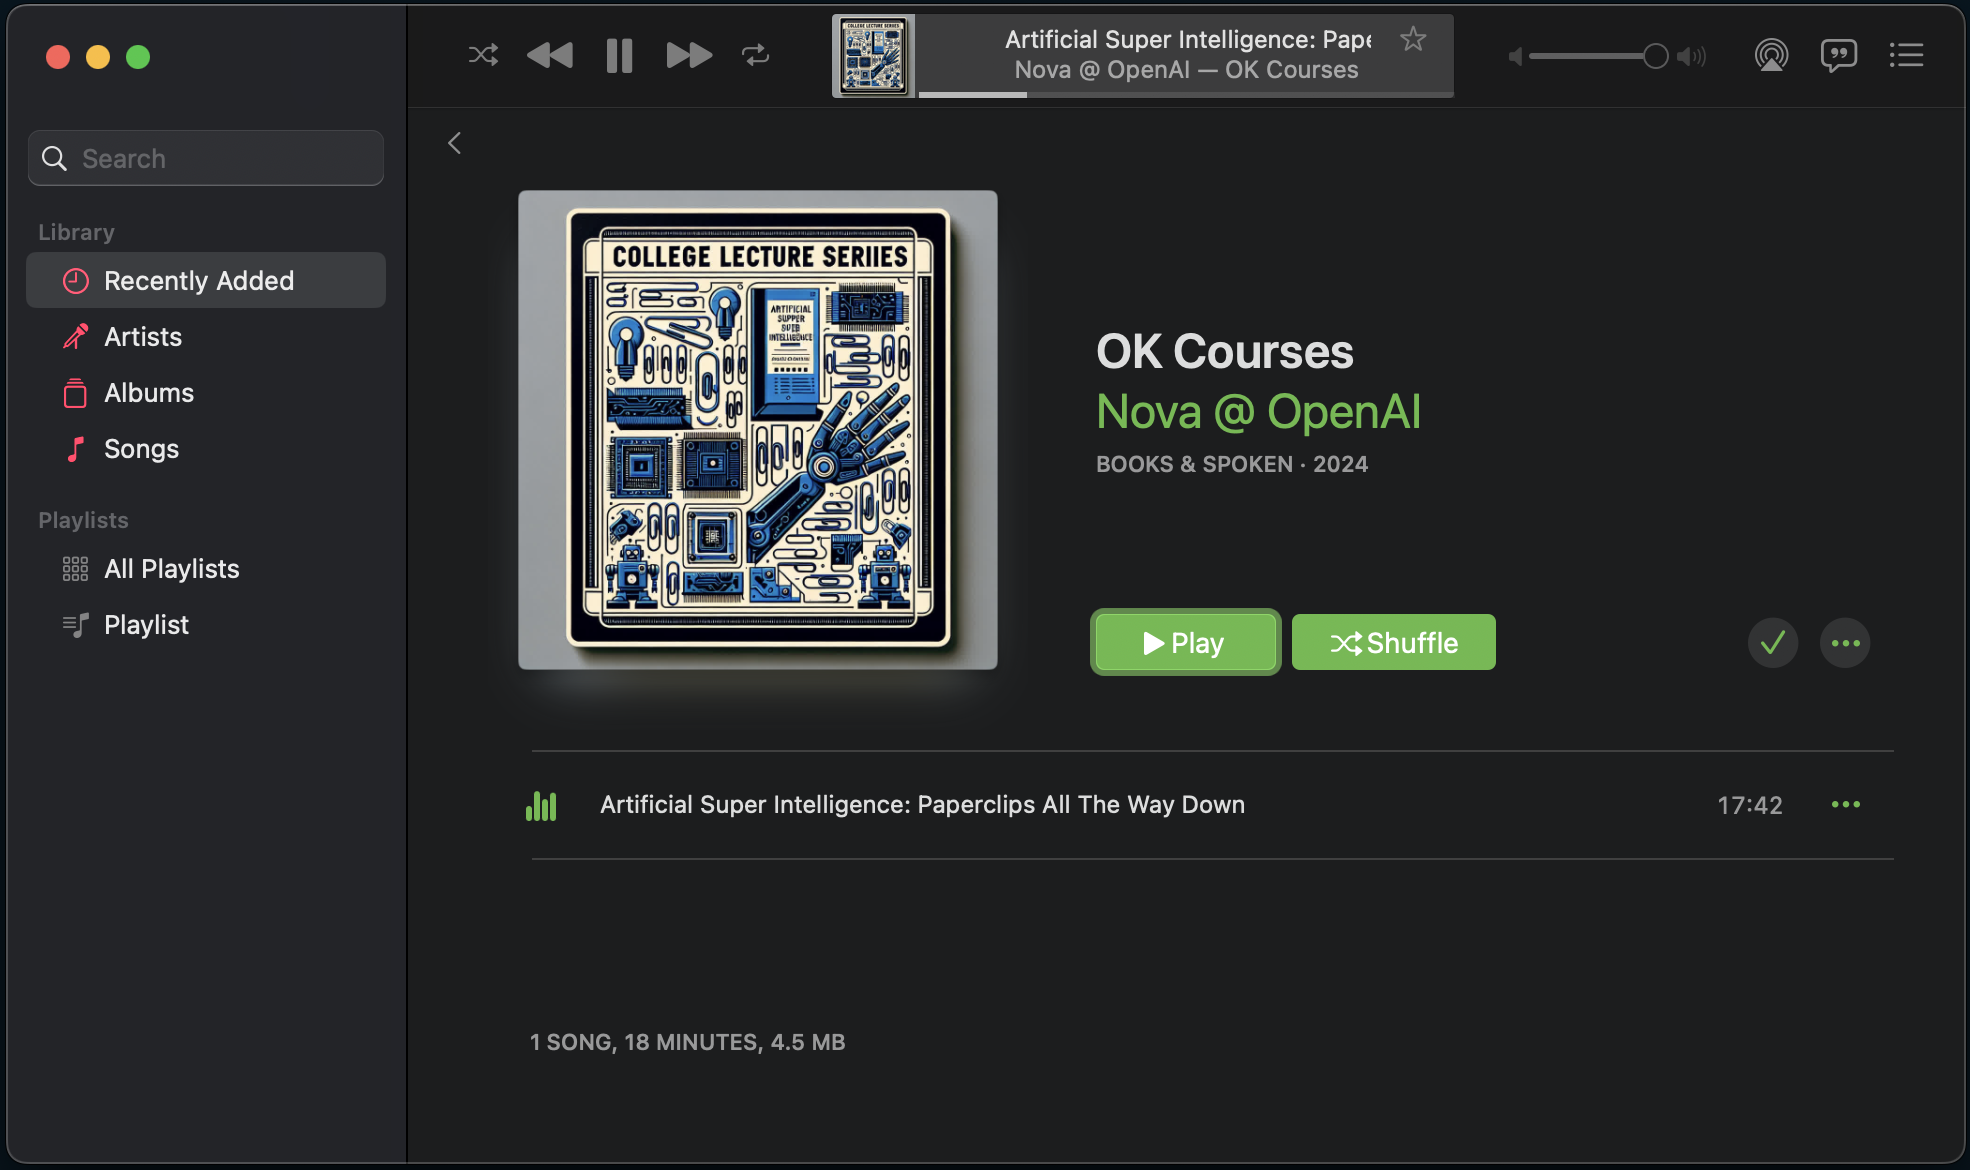This screenshot has height=1170, width=1970.
Task: Click the skip forward icon
Action: [686, 54]
